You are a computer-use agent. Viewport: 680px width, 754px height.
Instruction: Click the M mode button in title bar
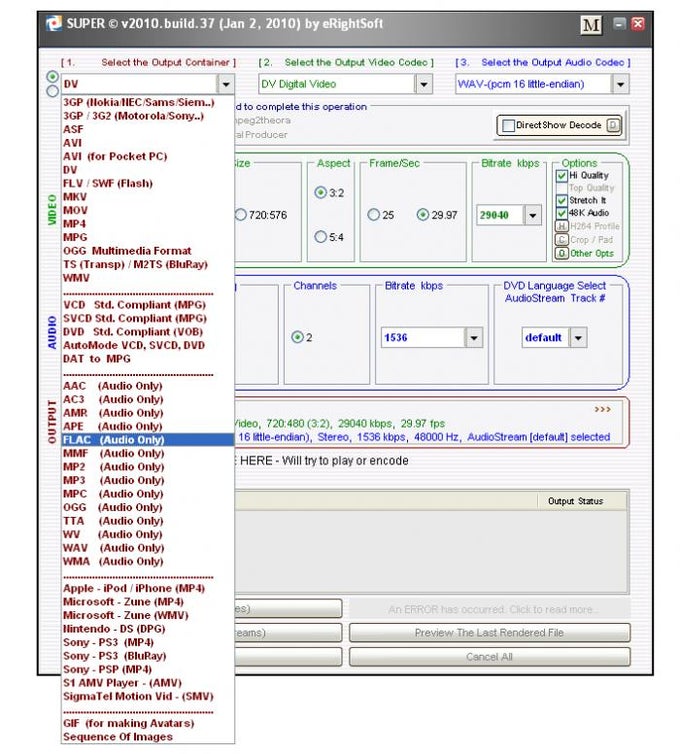point(591,25)
